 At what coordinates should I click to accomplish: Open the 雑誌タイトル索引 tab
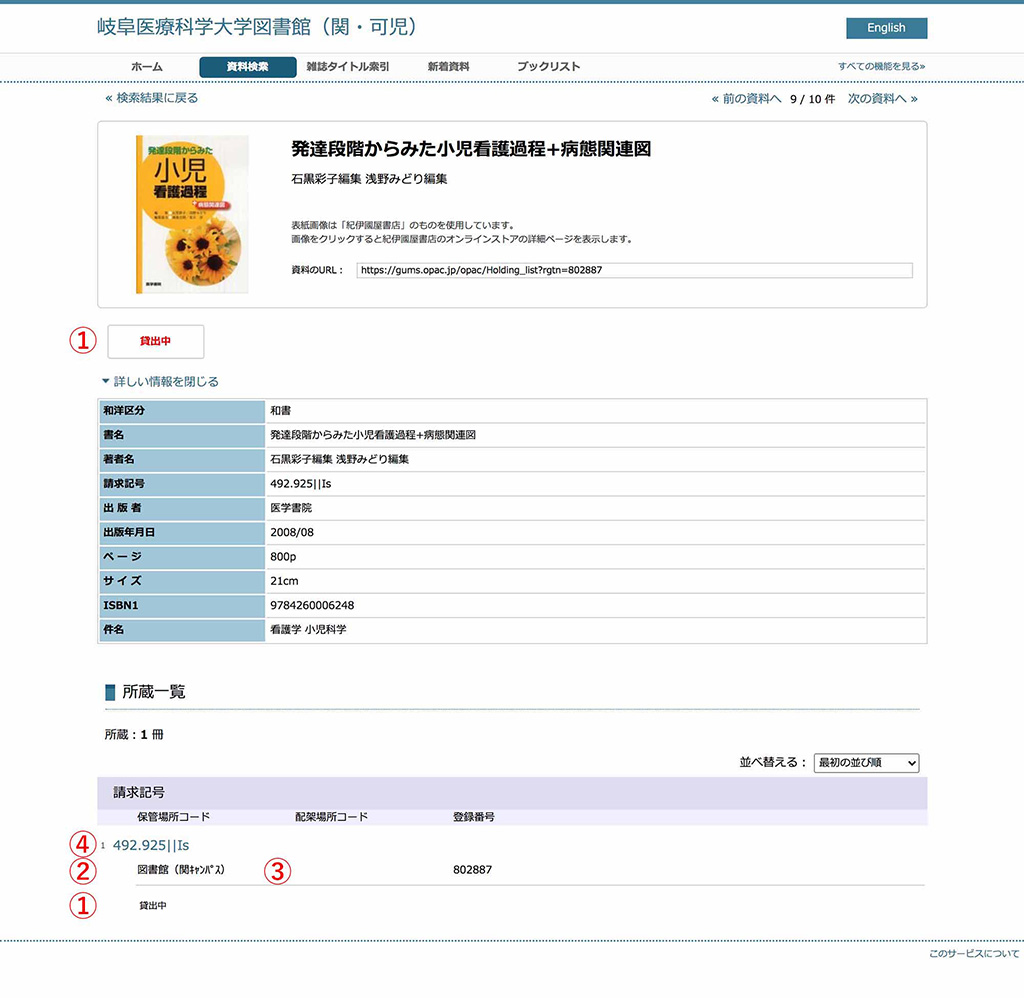click(348, 67)
